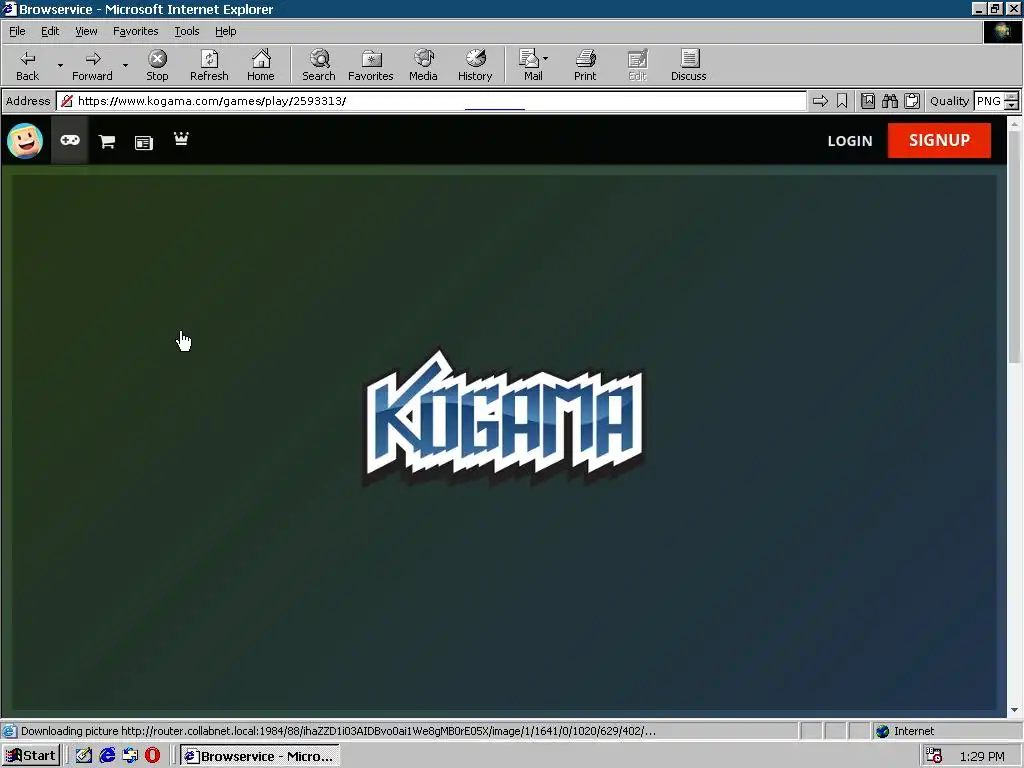Go to the Home page
The width and height of the screenshot is (1024, 768).
click(x=261, y=66)
